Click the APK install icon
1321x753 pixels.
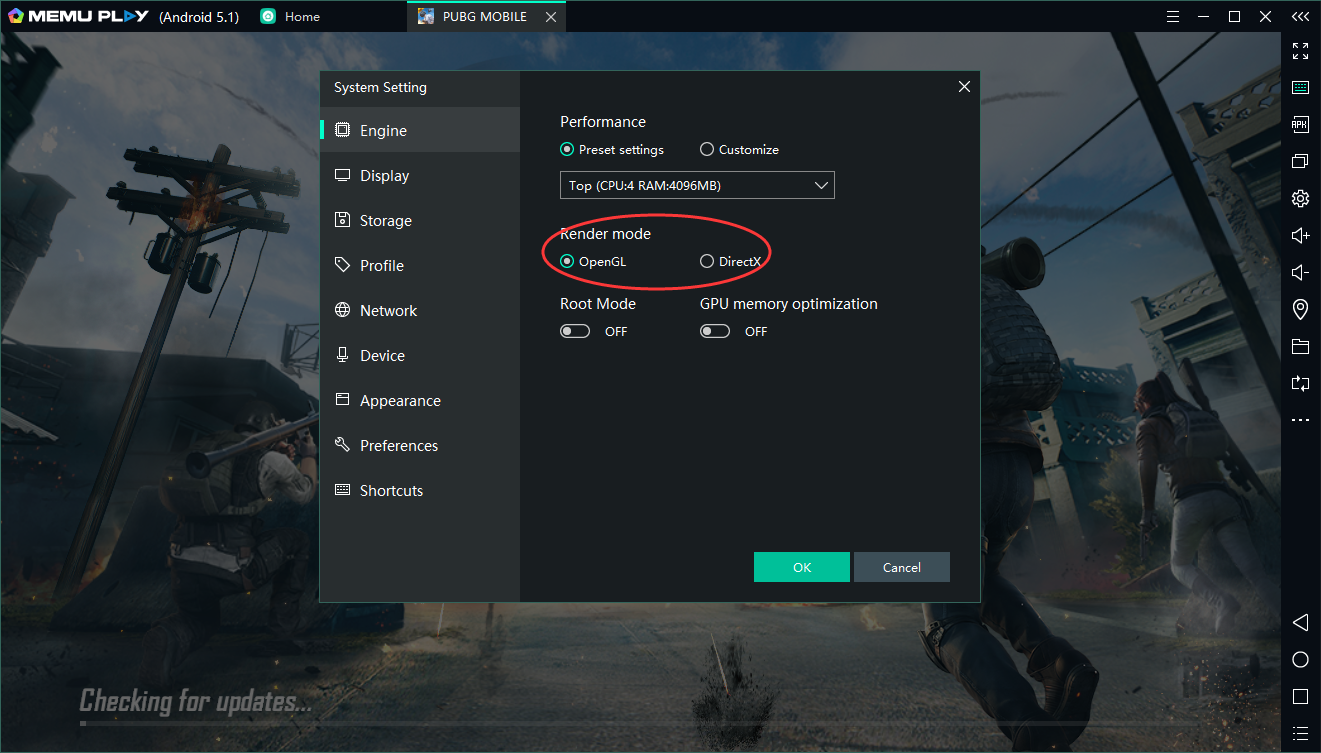click(x=1300, y=125)
